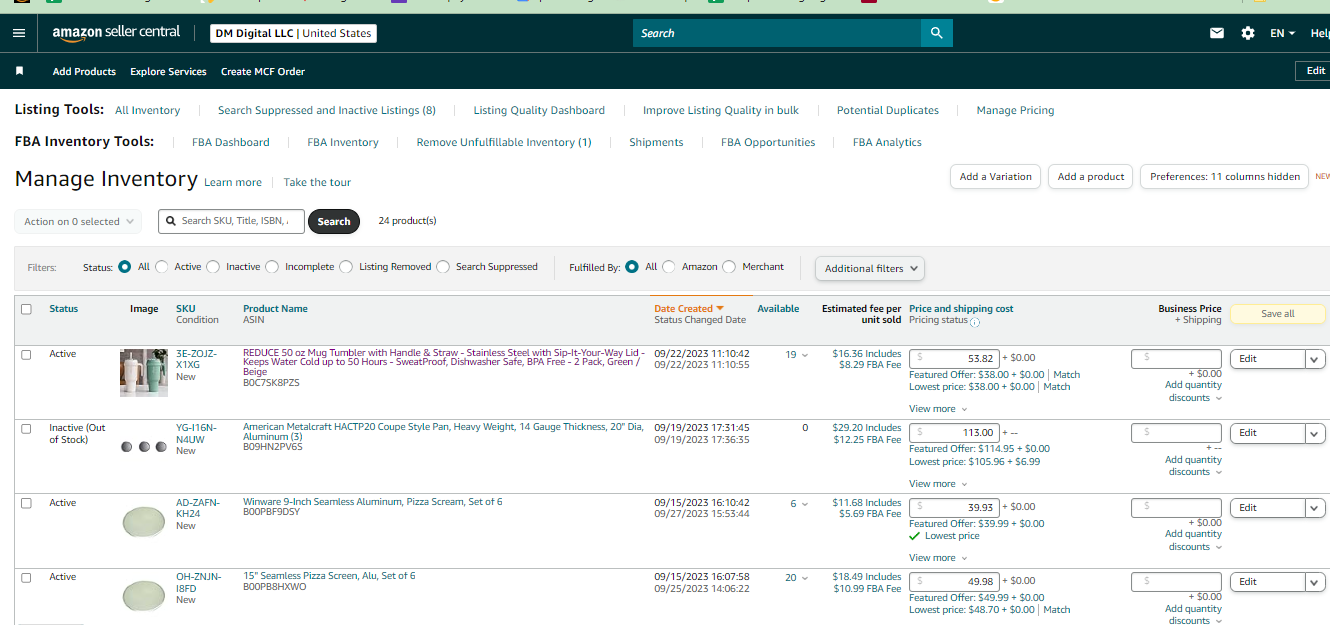Click the 53.82 price input field
The width and height of the screenshot is (1330, 625).
tap(954, 358)
